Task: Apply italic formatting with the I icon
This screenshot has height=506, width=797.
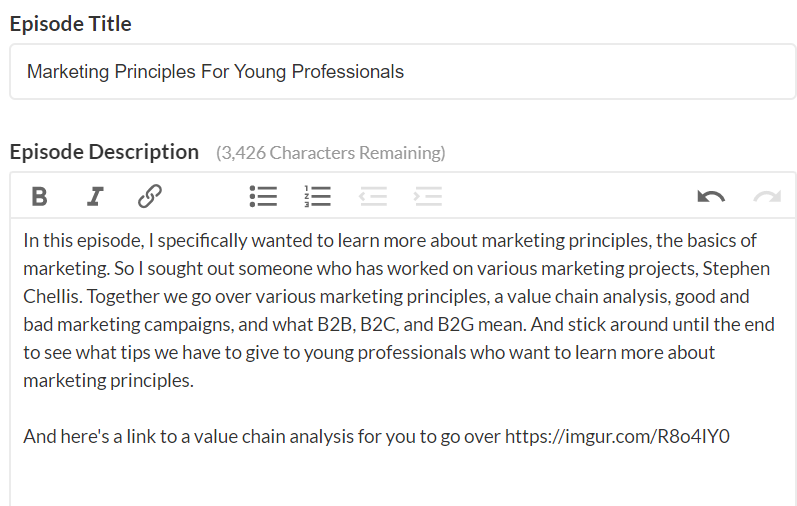Action: coord(95,196)
